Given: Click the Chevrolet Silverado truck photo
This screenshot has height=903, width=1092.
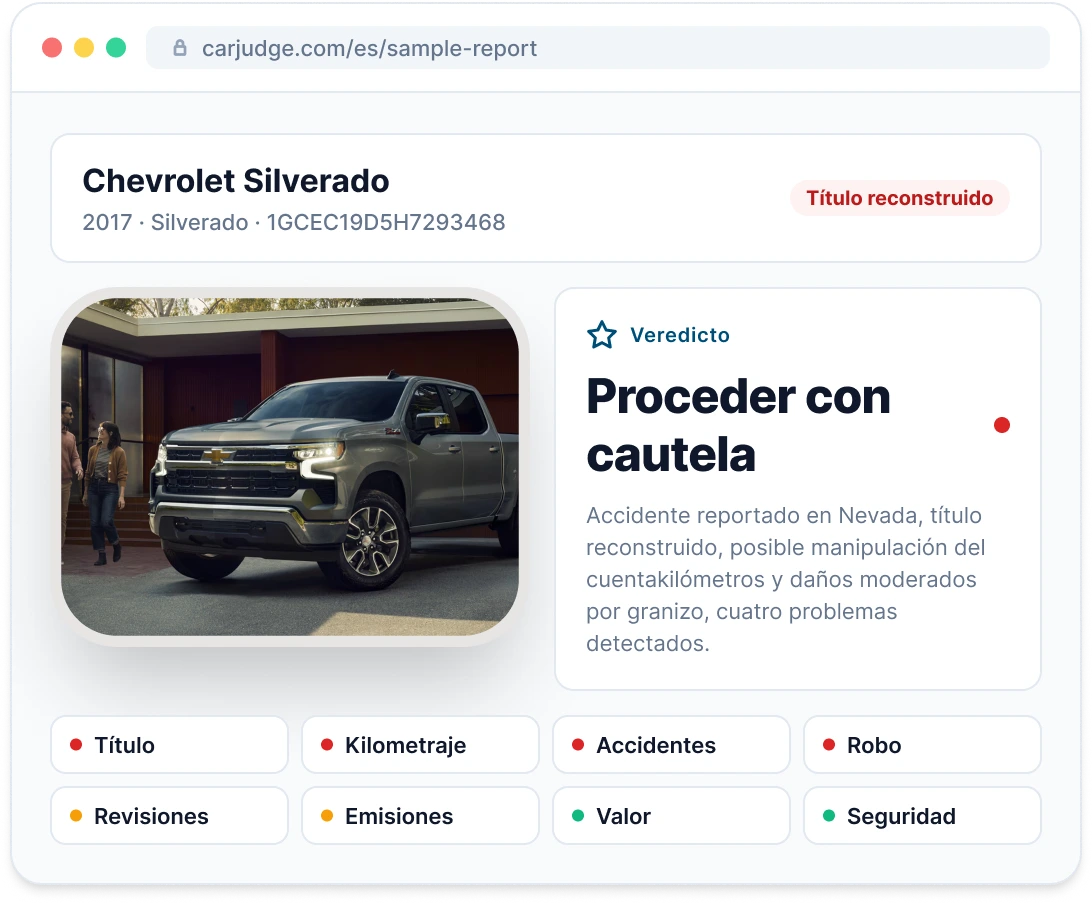Looking at the screenshot, I should pyautogui.click(x=290, y=466).
